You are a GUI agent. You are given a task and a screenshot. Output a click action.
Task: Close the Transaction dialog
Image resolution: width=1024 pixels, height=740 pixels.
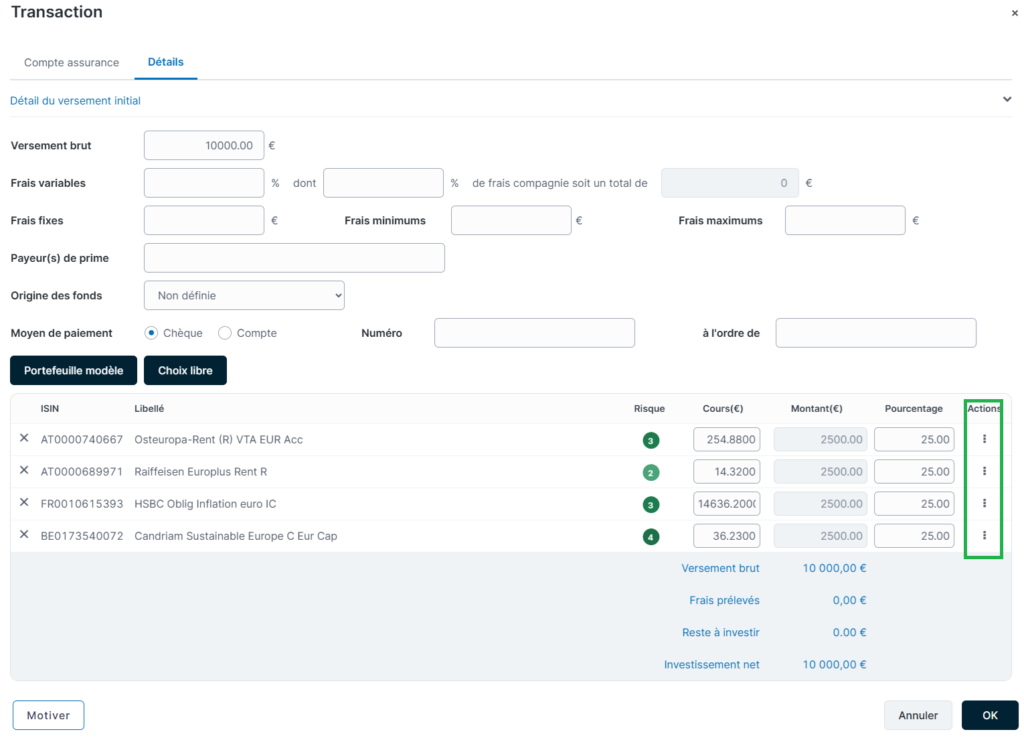click(x=1015, y=13)
